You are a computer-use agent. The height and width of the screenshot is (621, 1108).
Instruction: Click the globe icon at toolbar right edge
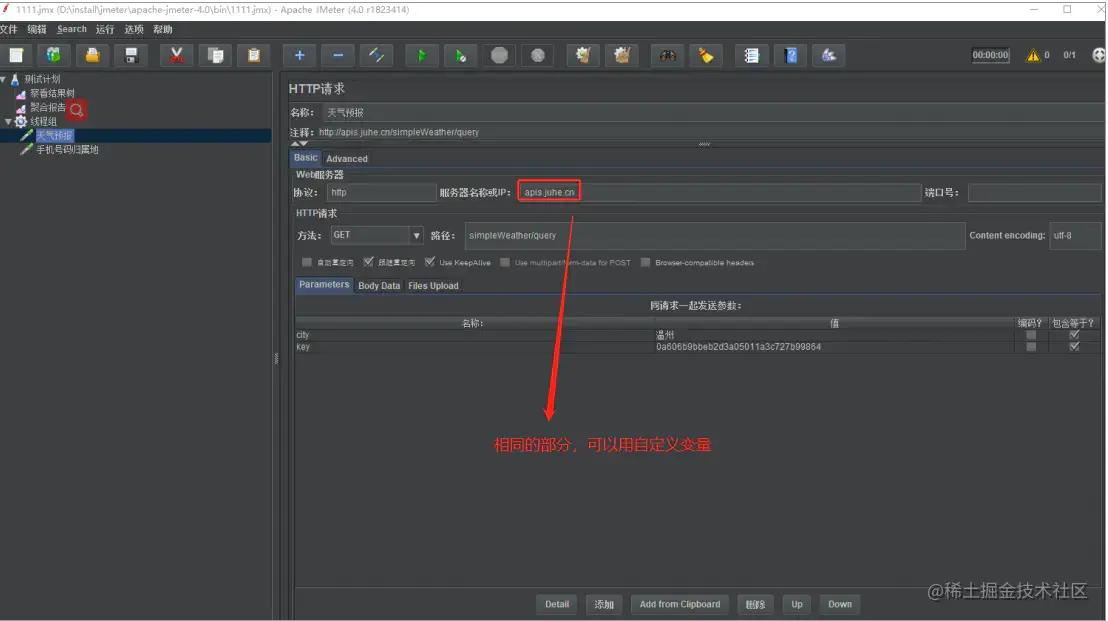[1099, 55]
